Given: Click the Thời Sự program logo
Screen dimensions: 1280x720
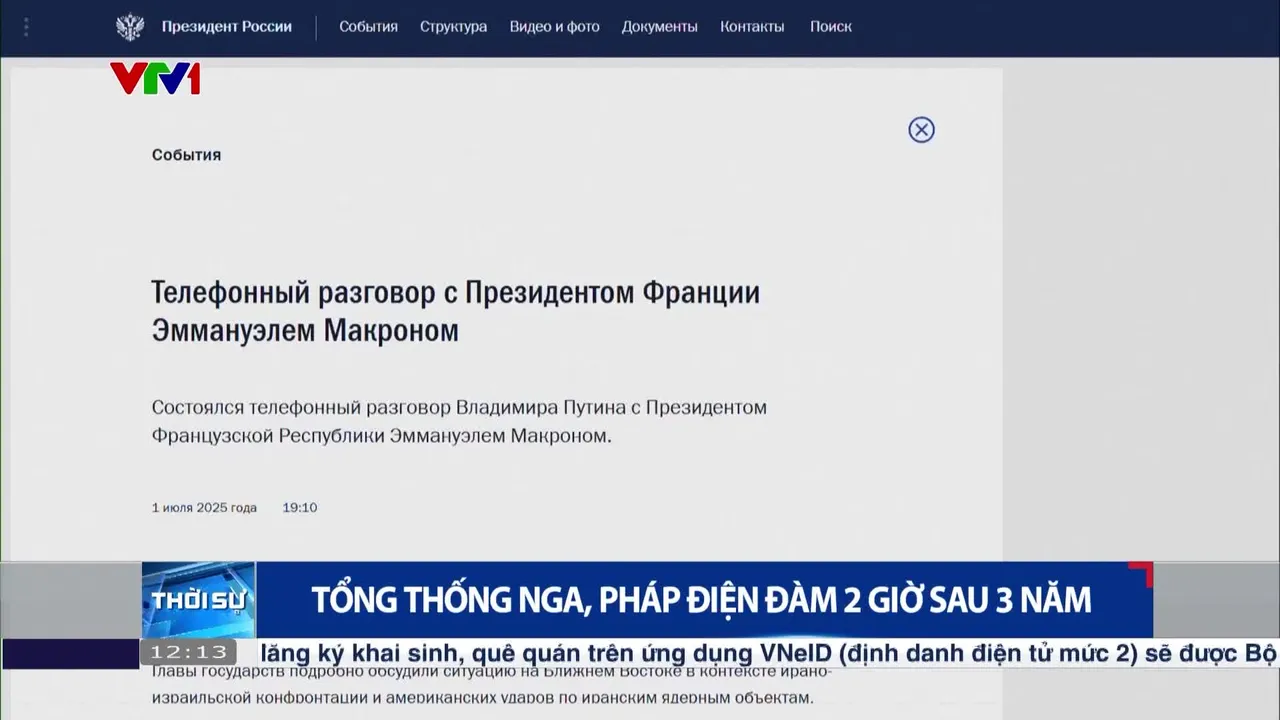Looking at the screenshot, I should coord(198,600).
